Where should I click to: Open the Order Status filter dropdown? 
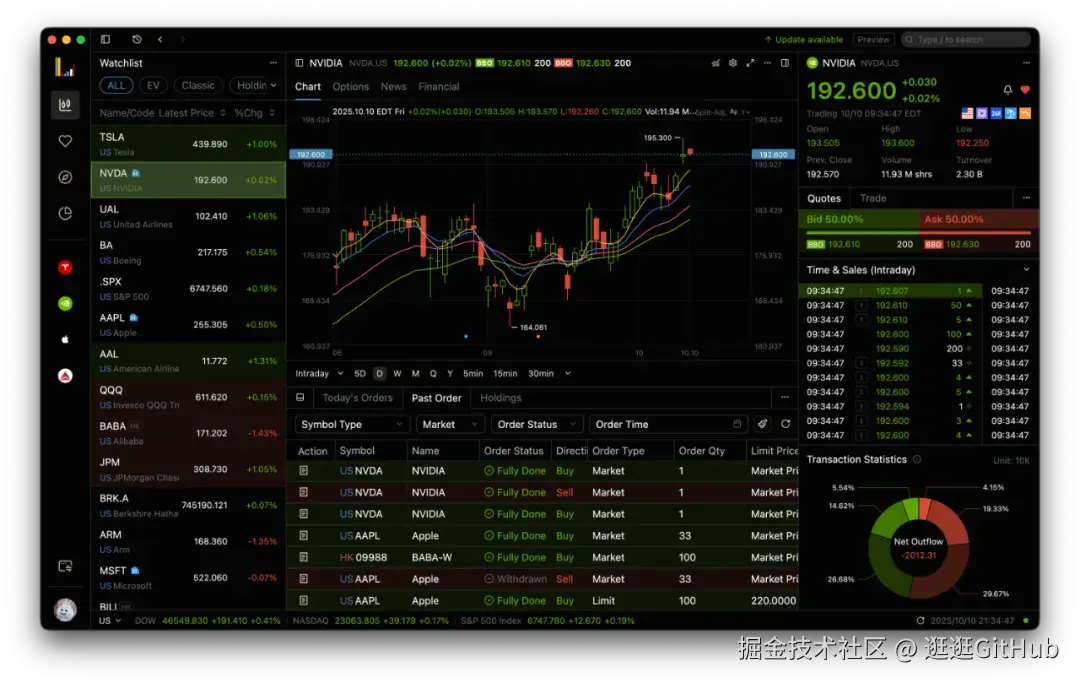[x=537, y=424]
